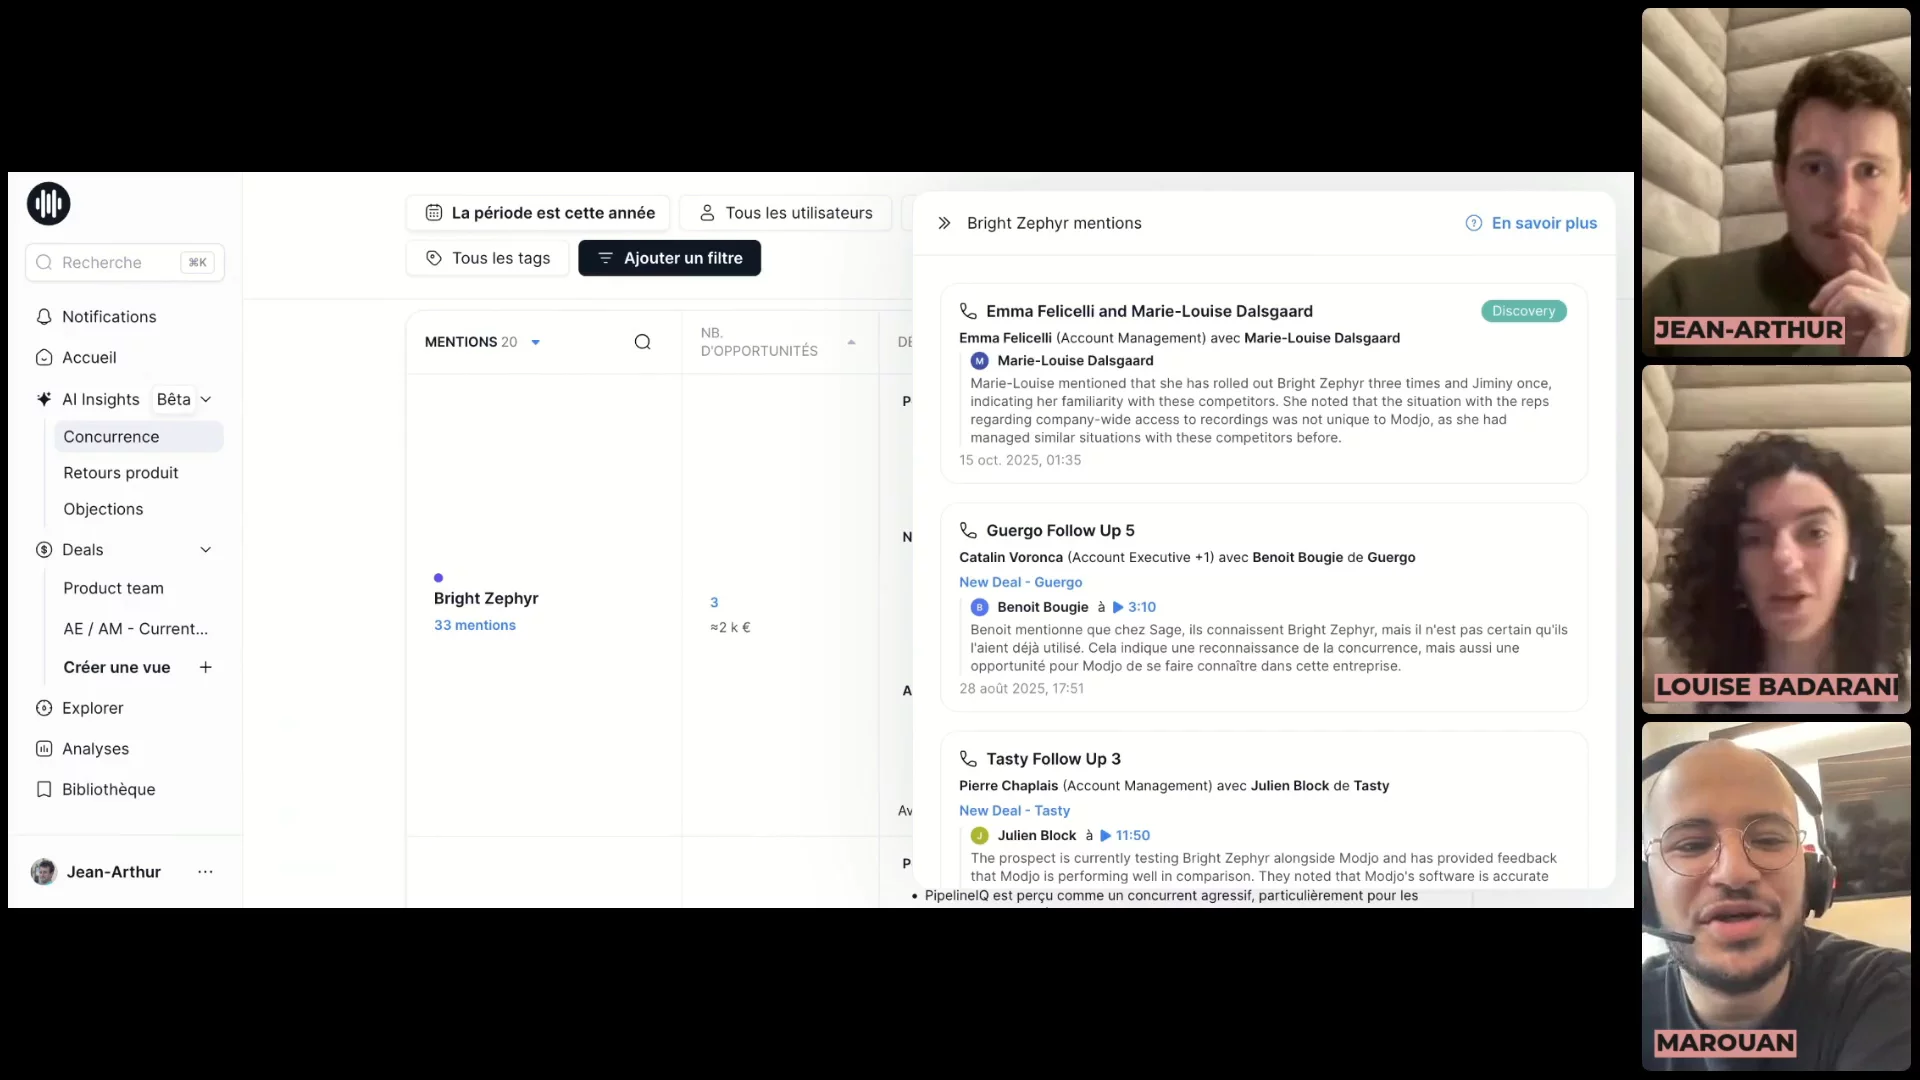
Task: Open the En savoir plus link
Action: coord(1543,223)
